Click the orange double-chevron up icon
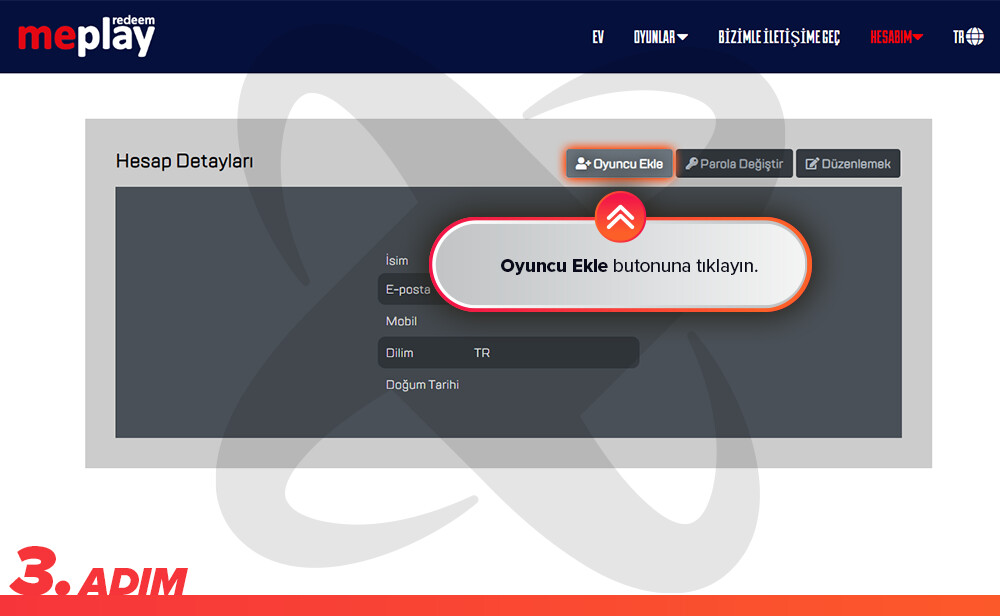 620,217
